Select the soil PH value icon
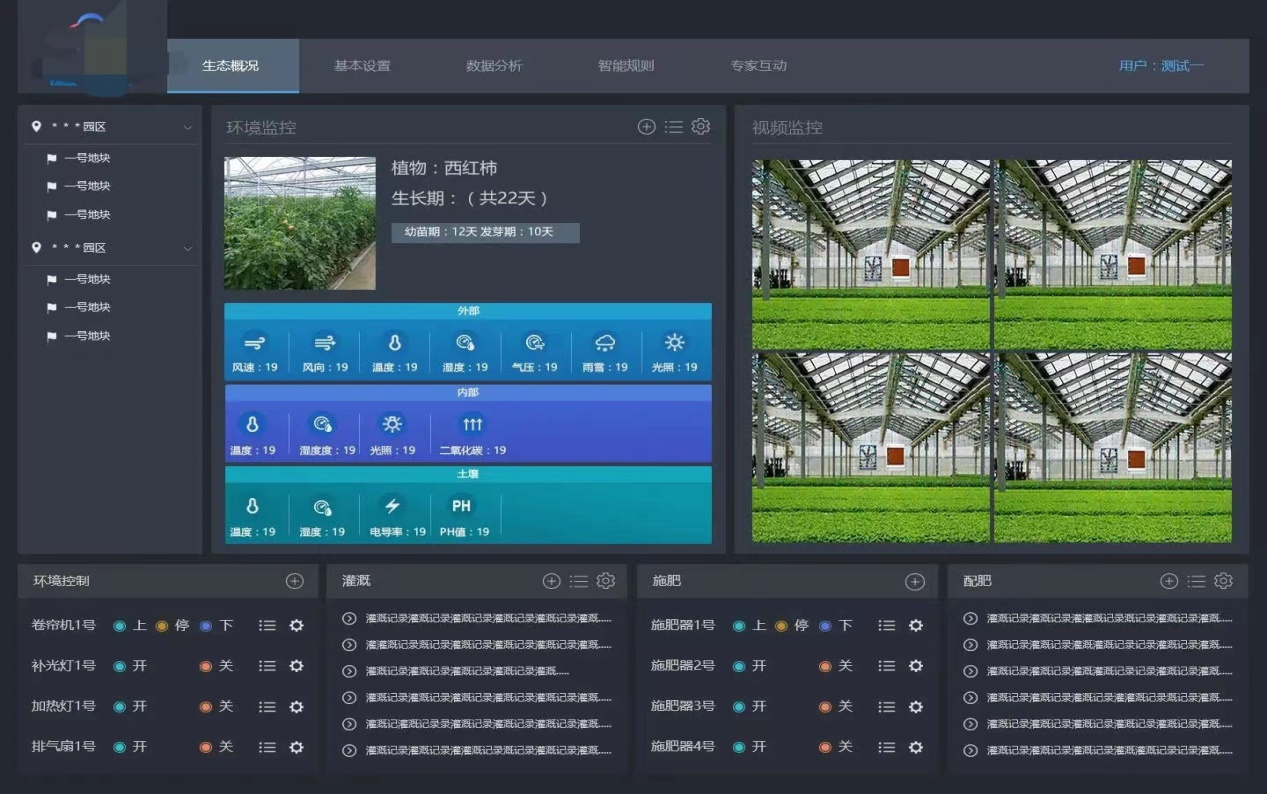Viewport: 1267px width, 794px height. [461, 507]
